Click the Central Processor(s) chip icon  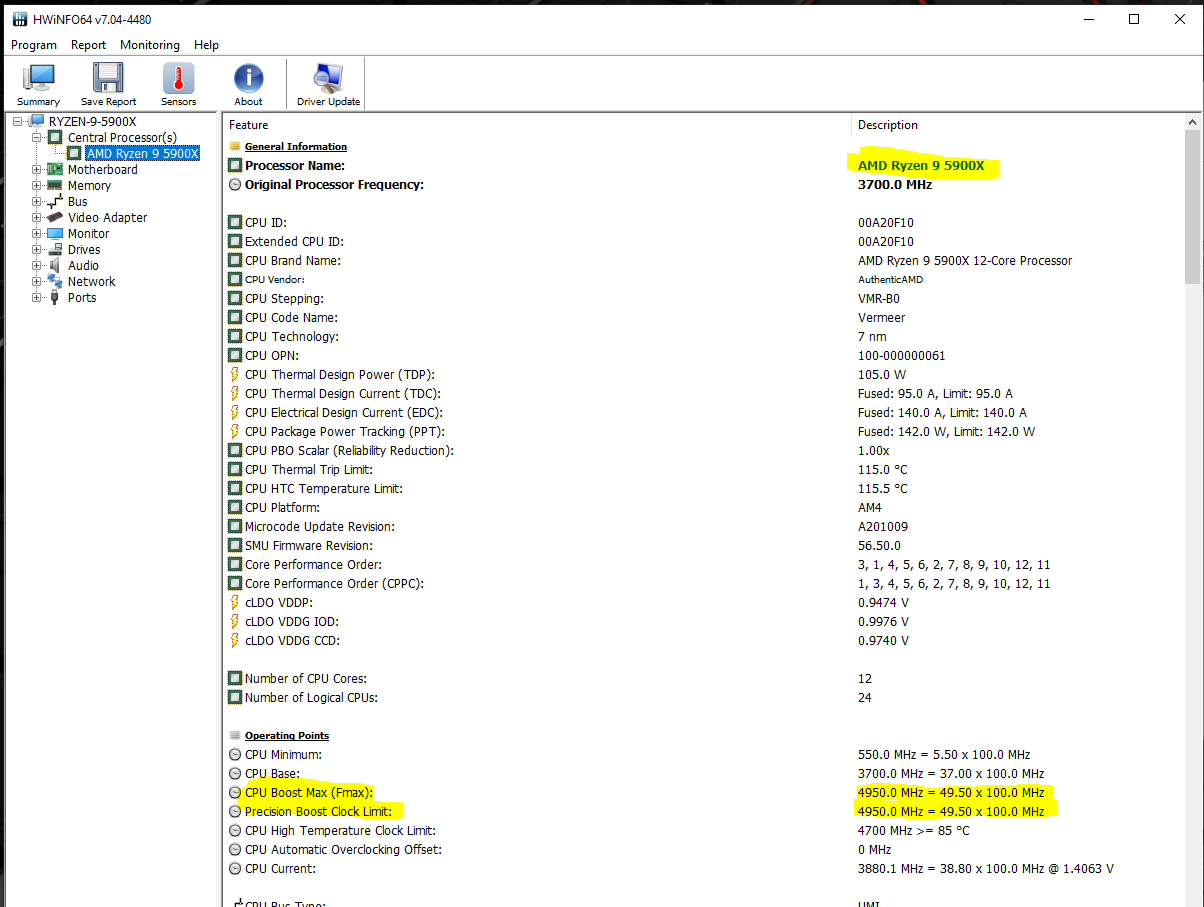[55, 137]
